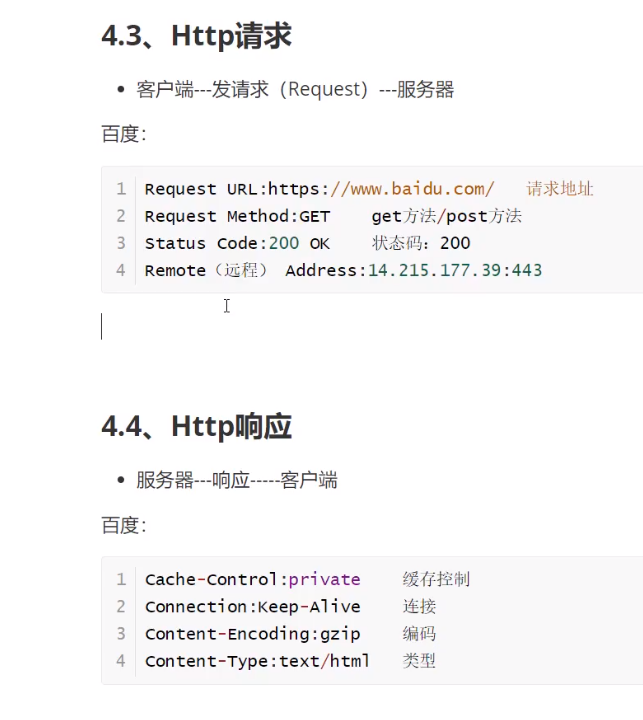Viewport: 643px width, 720px height.
Task: Place cursor in the 客户端---发请求 bullet line
Action: point(295,90)
